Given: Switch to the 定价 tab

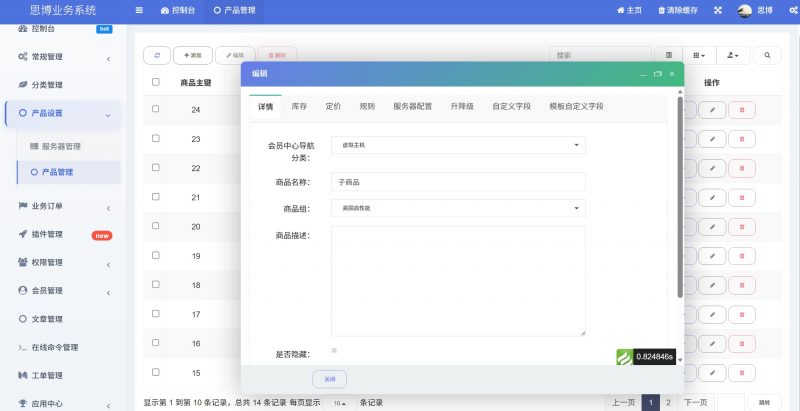Looking at the screenshot, I should tap(333, 105).
